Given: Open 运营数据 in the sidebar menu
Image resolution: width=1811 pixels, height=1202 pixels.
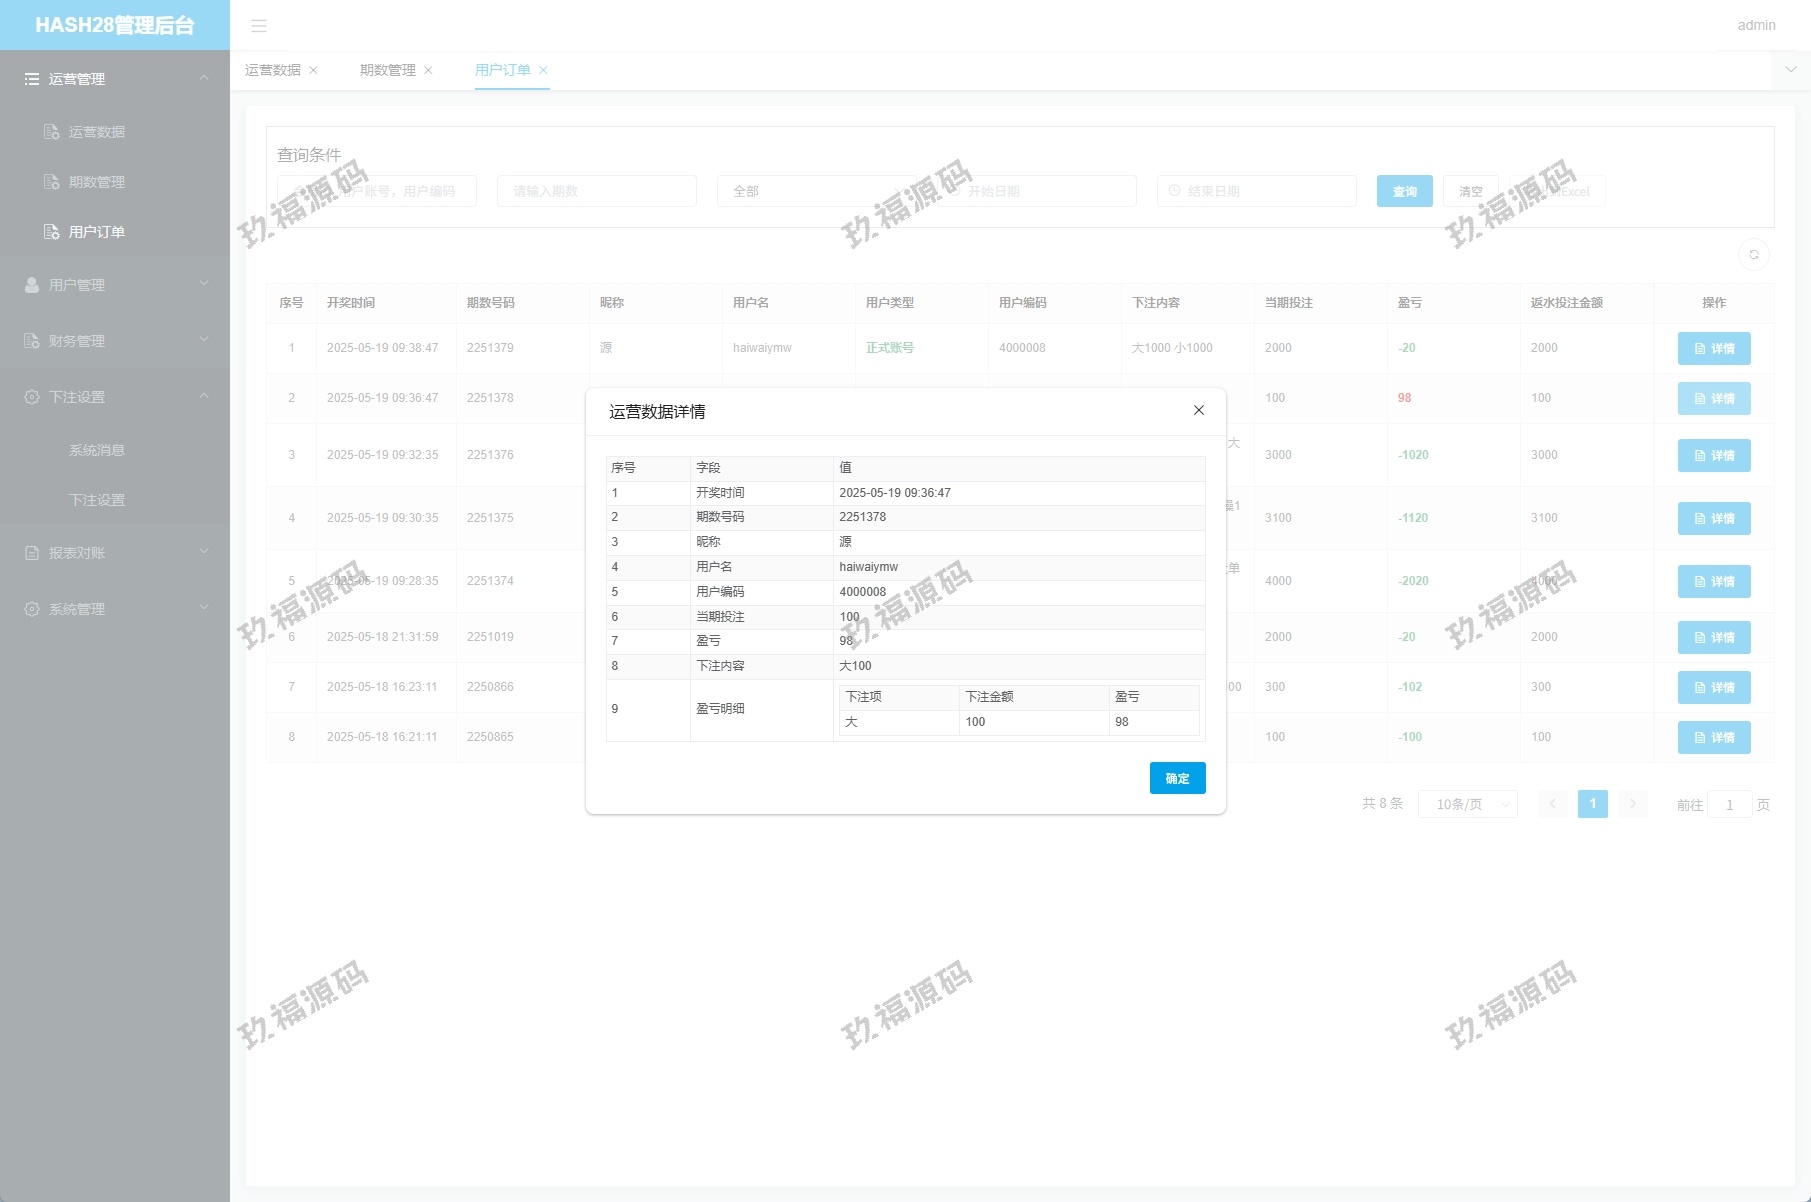Looking at the screenshot, I should pos(97,132).
